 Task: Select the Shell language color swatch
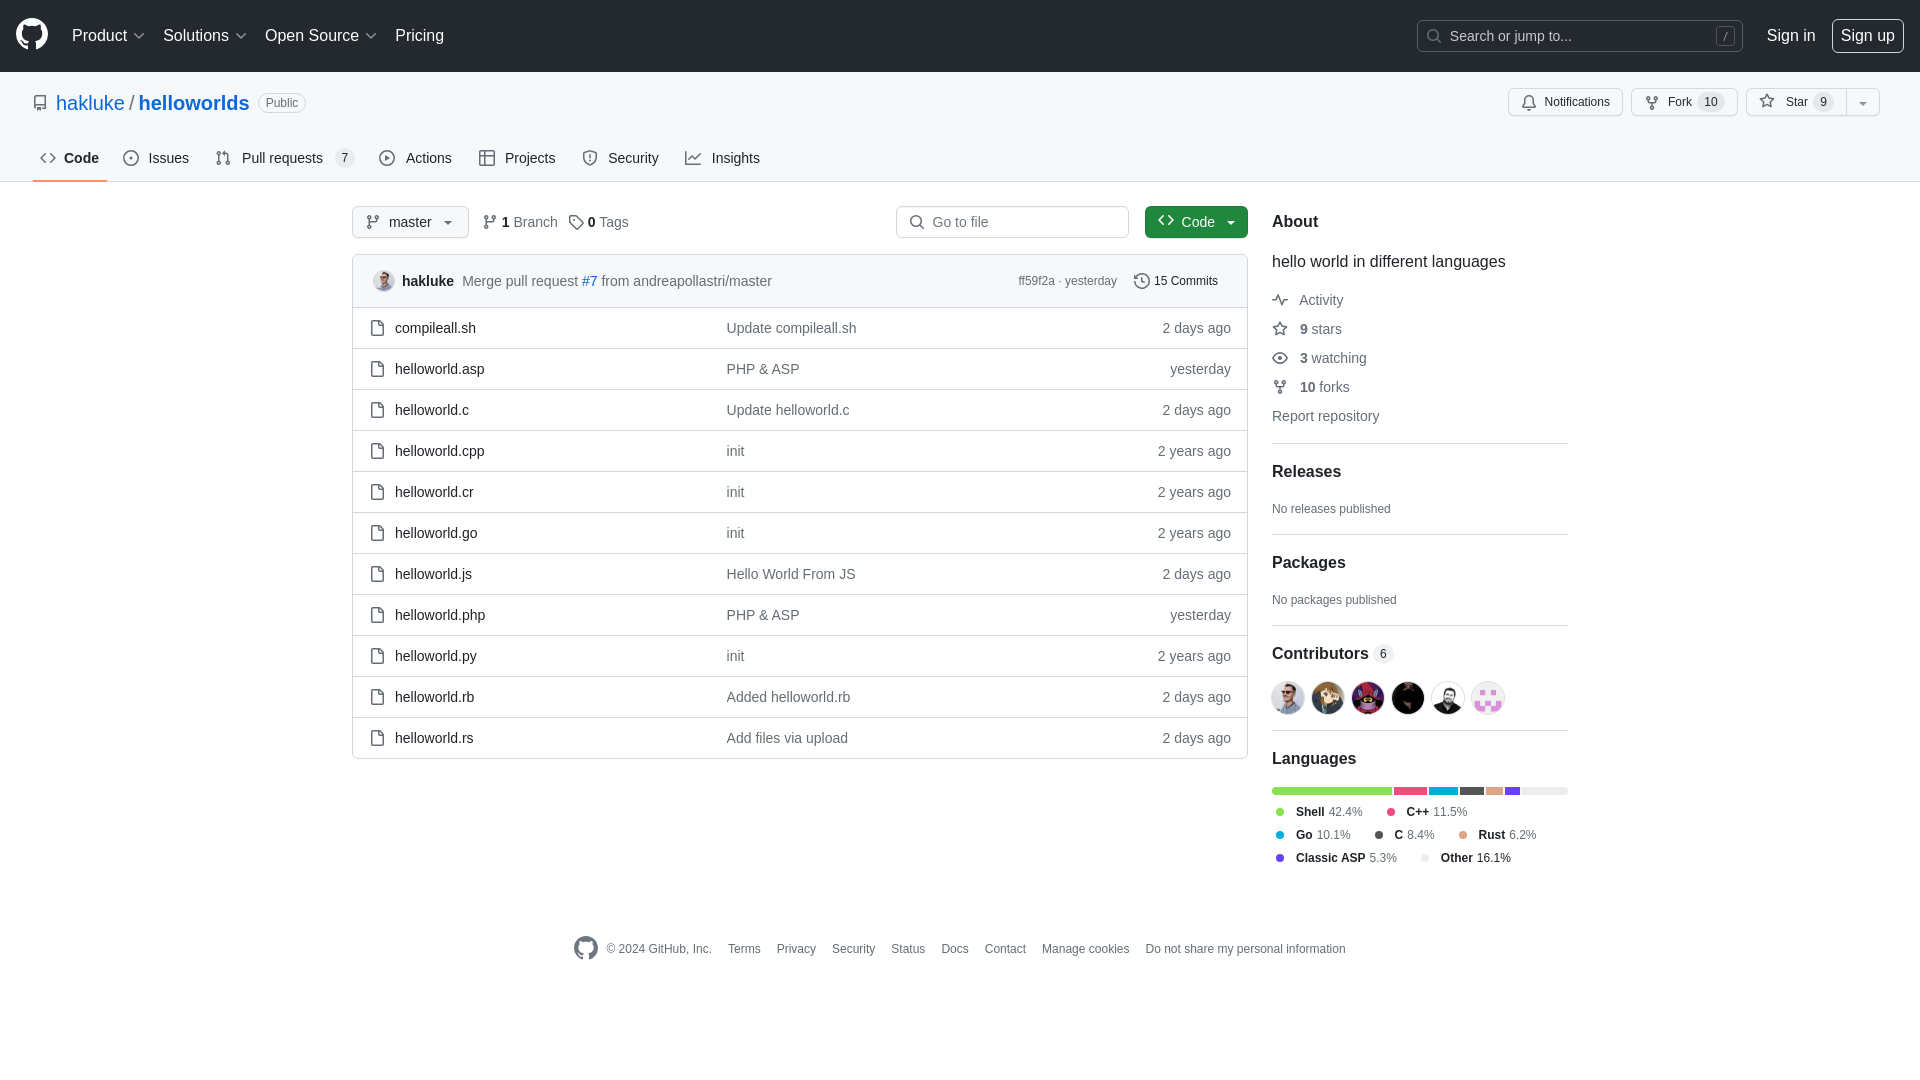tap(1280, 811)
